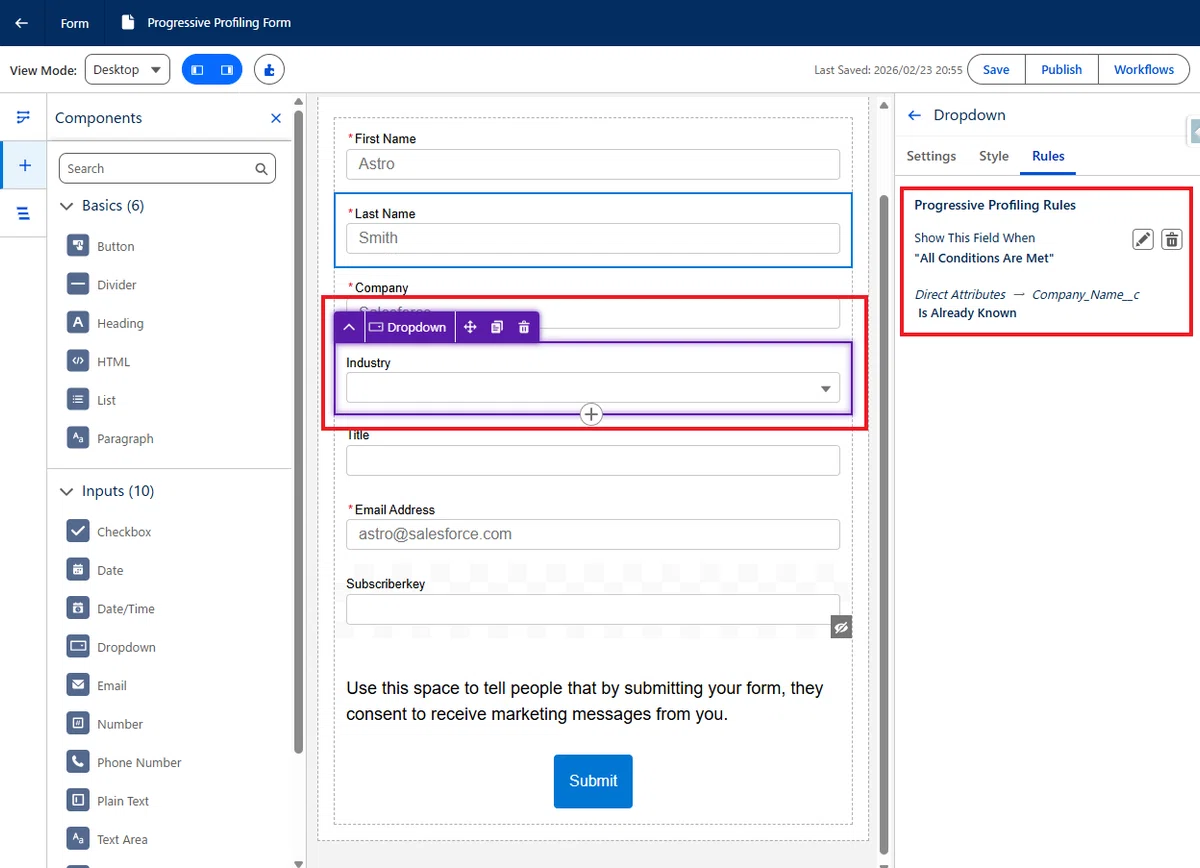The width and height of the screenshot is (1200, 868).
Task: Select the Checkbox component icon
Action: tap(78, 531)
